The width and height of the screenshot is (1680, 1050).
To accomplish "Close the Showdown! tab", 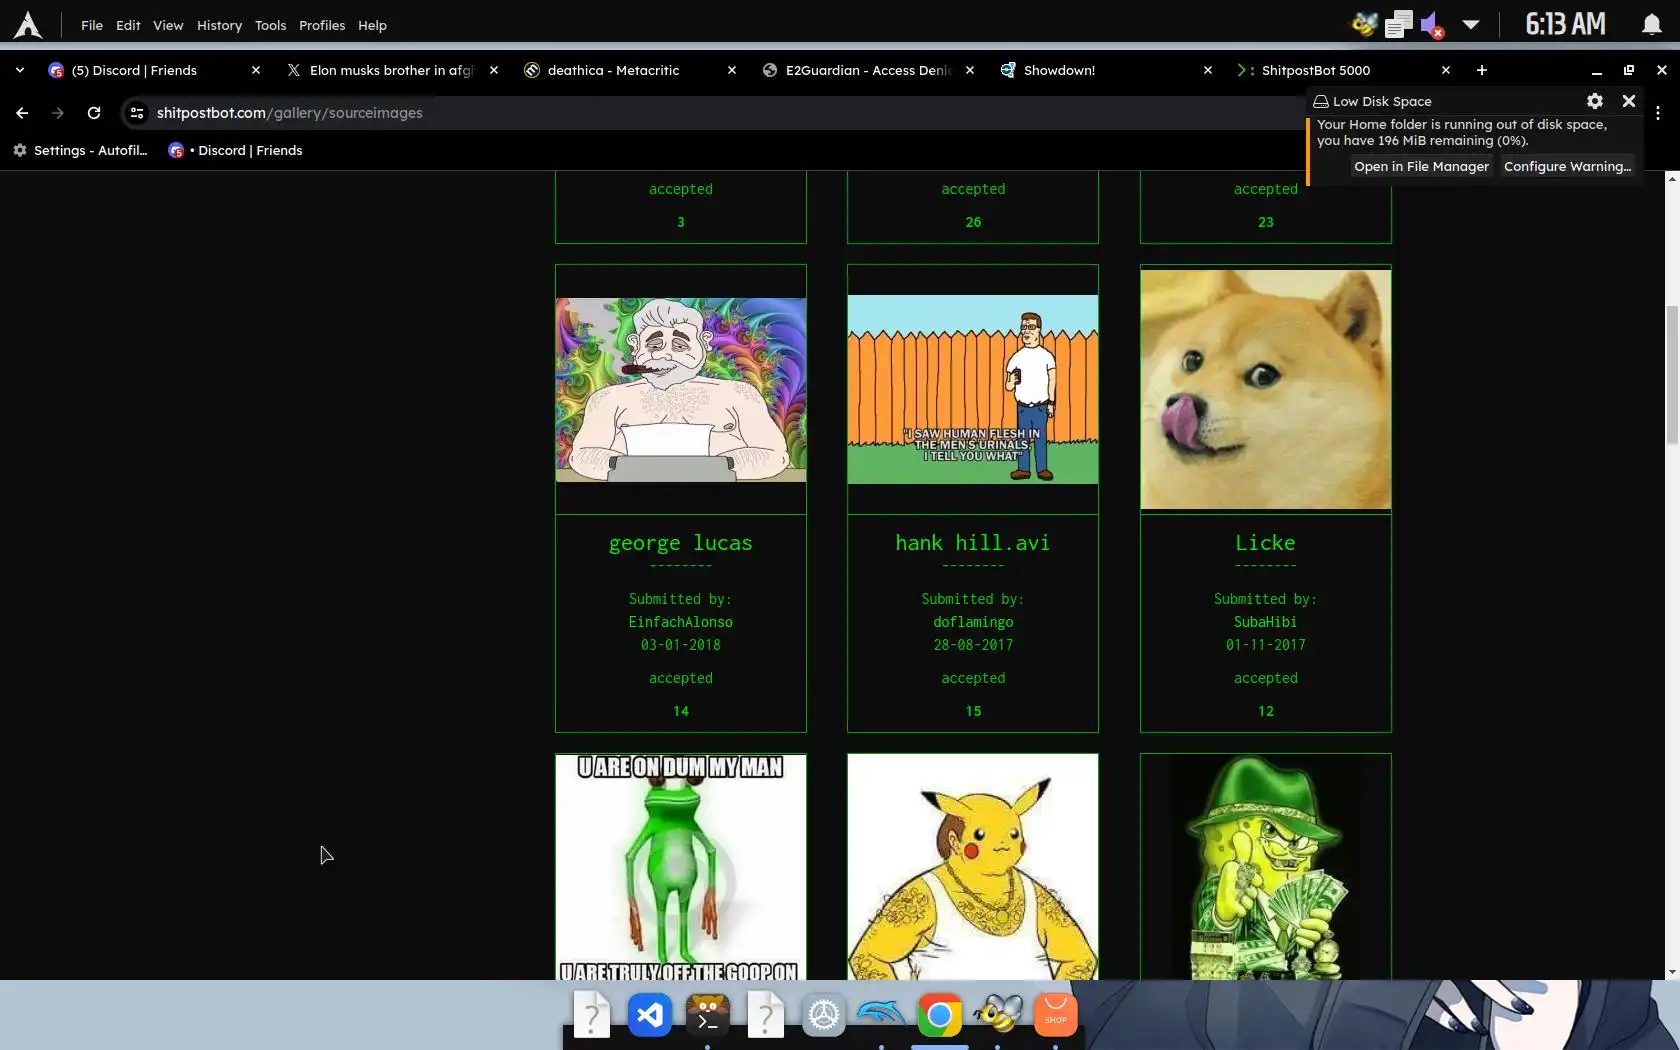I will point(1208,70).
